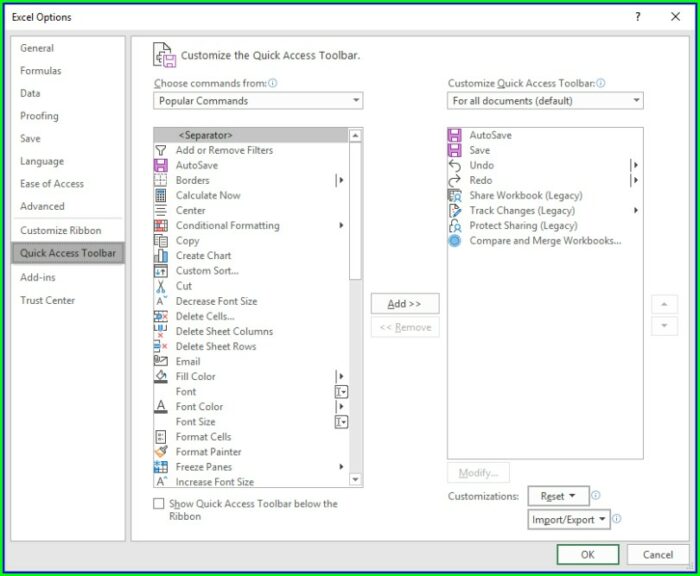
Task: Click the Create Chart icon
Action: click(160, 256)
